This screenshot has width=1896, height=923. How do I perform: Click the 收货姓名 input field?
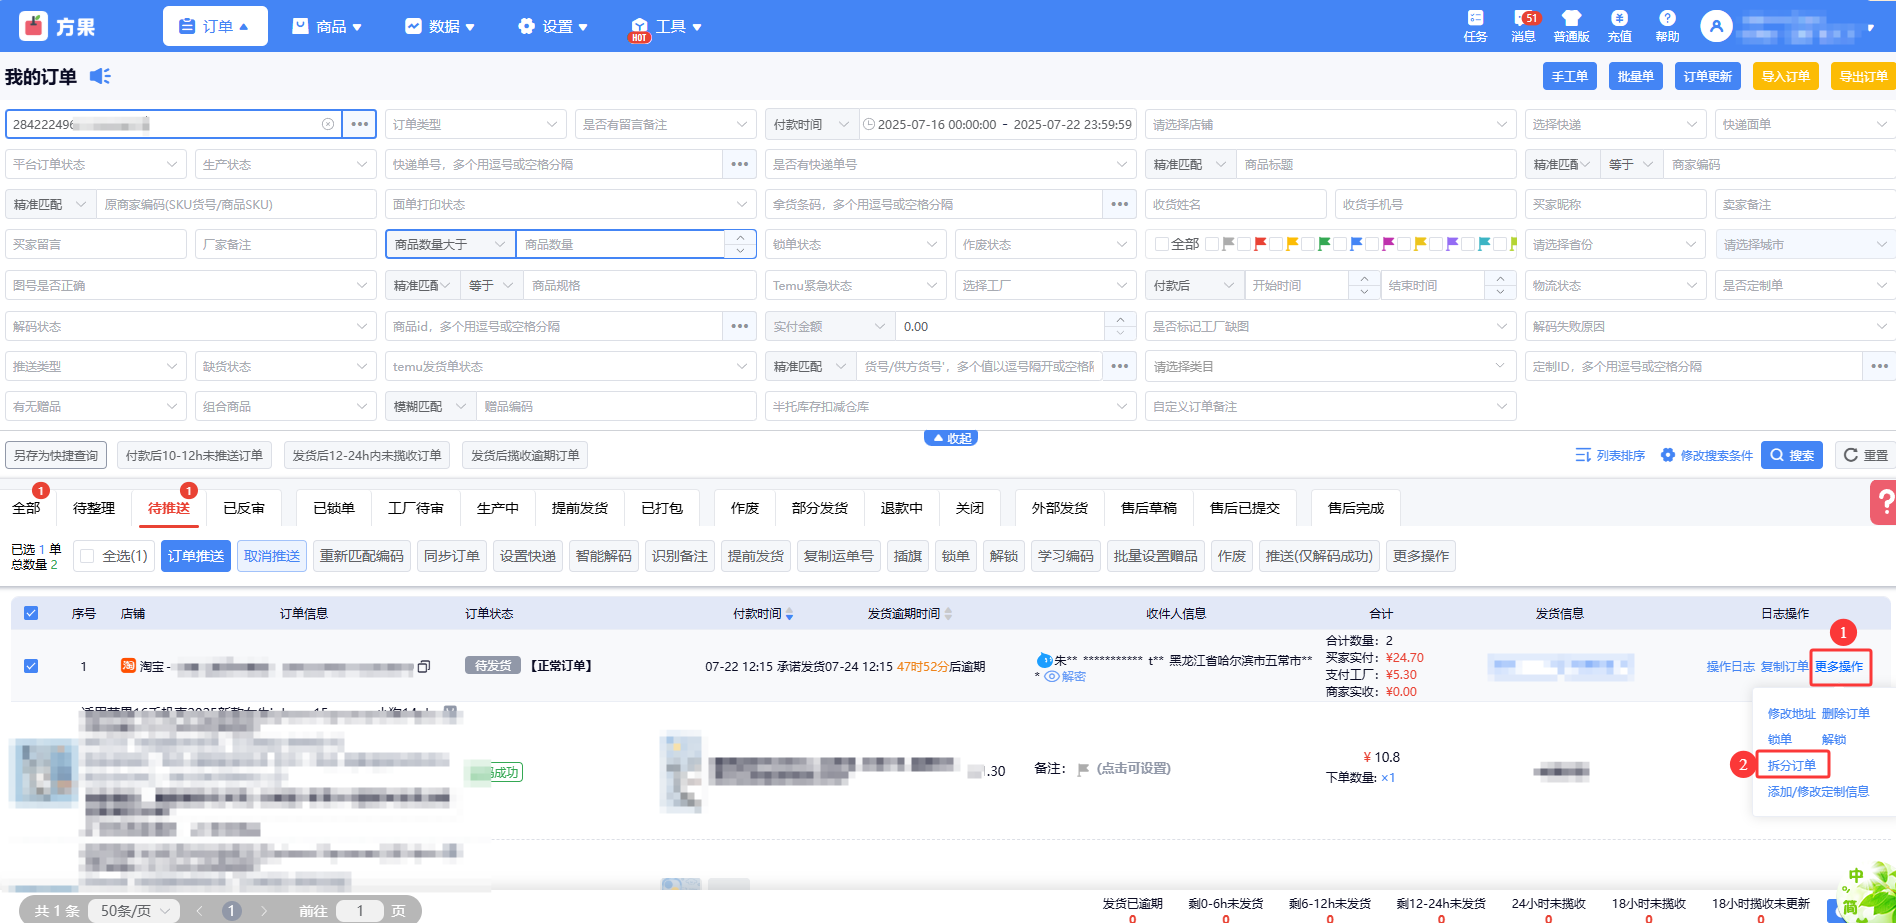[x=1234, y=204]
